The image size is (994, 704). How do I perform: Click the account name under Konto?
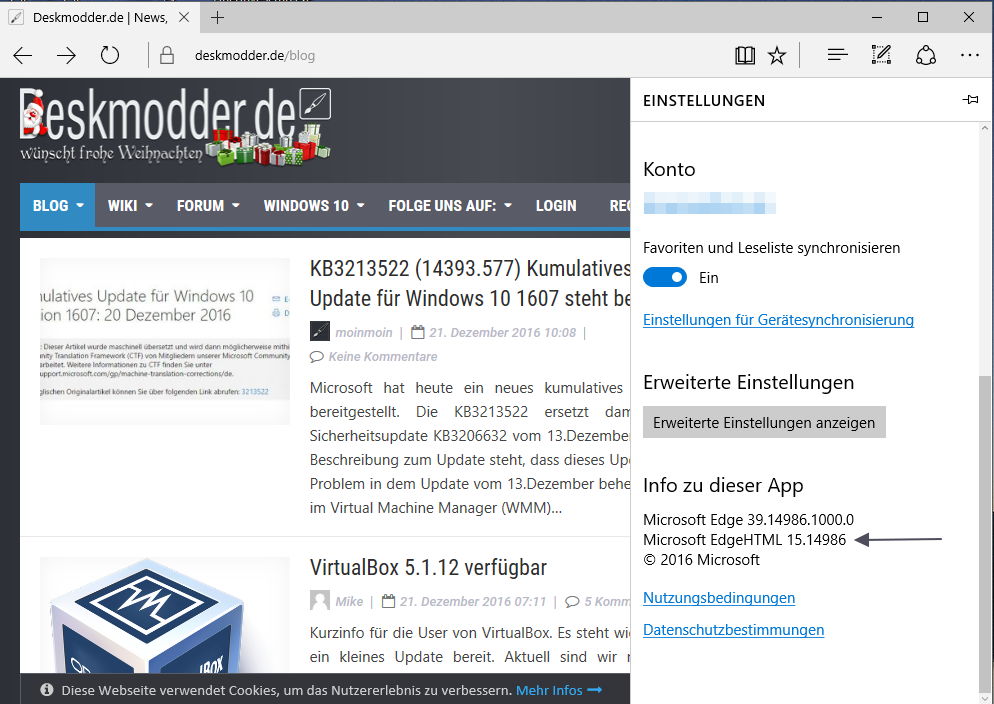(x=709, y=203)
